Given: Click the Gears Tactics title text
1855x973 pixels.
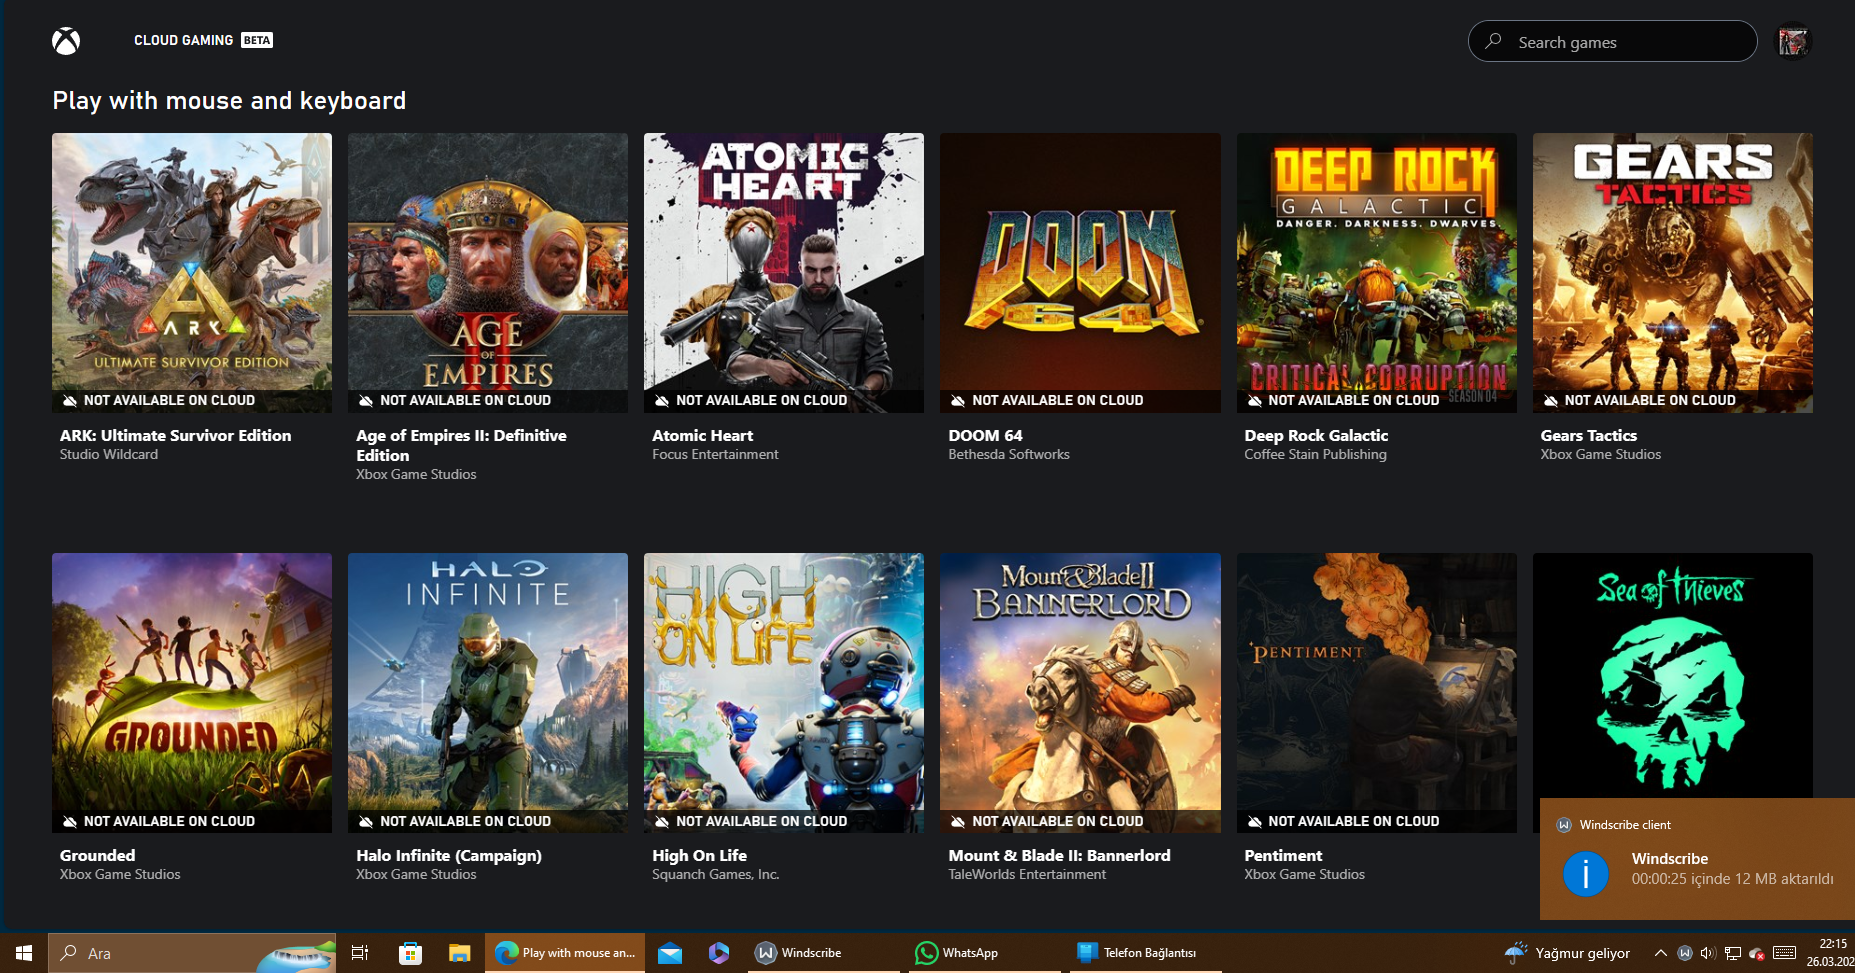Looking at the screenshot, I should [x=1588, y=435].
